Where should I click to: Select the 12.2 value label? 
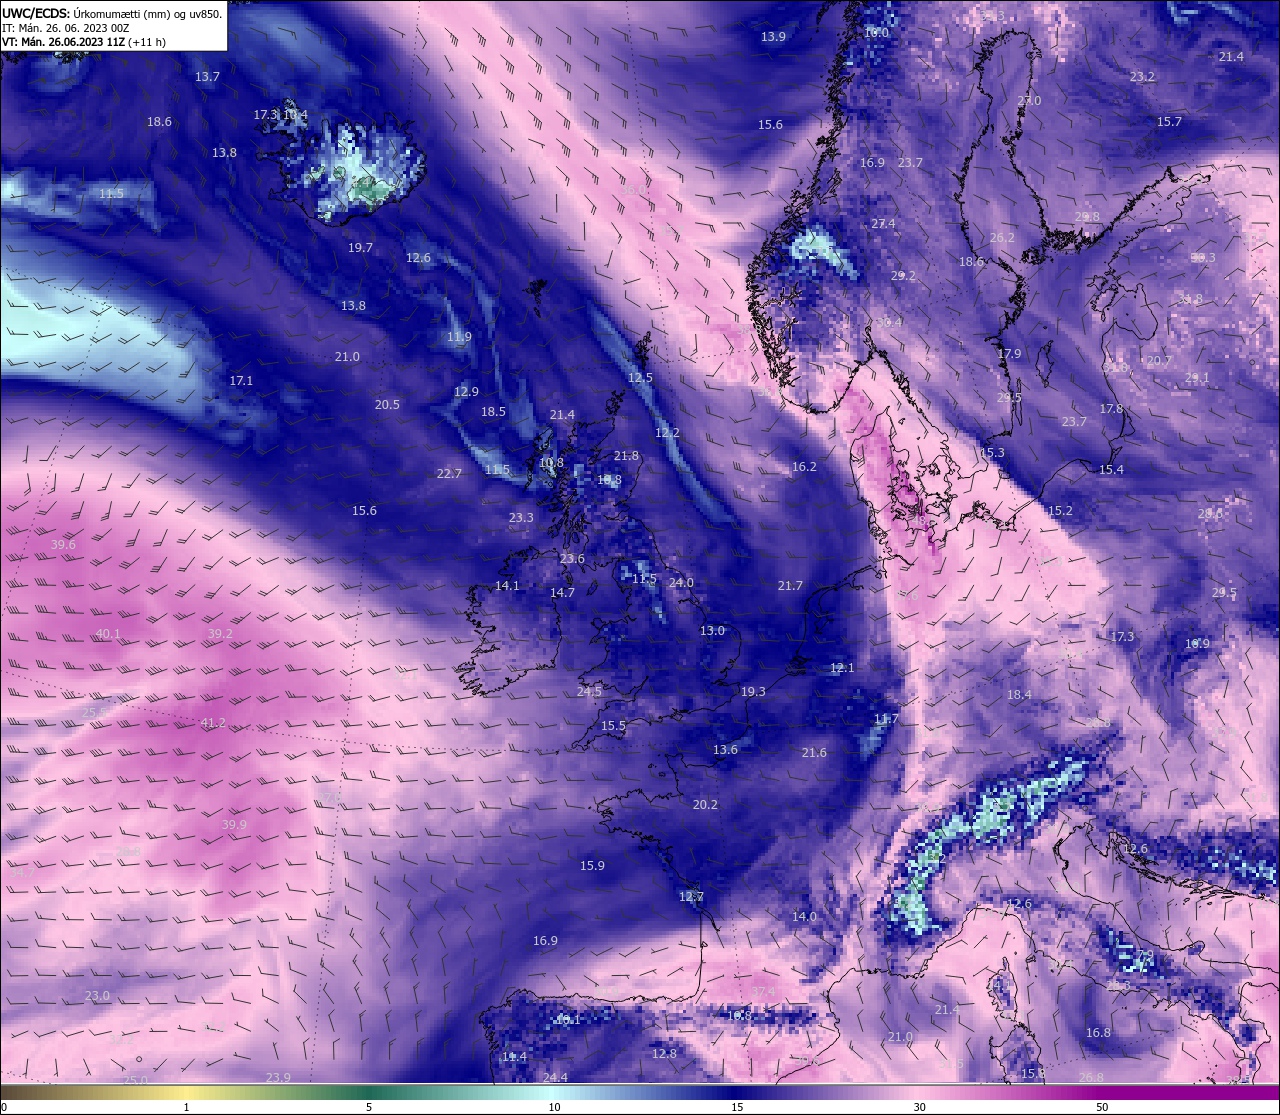pos(667,433)
